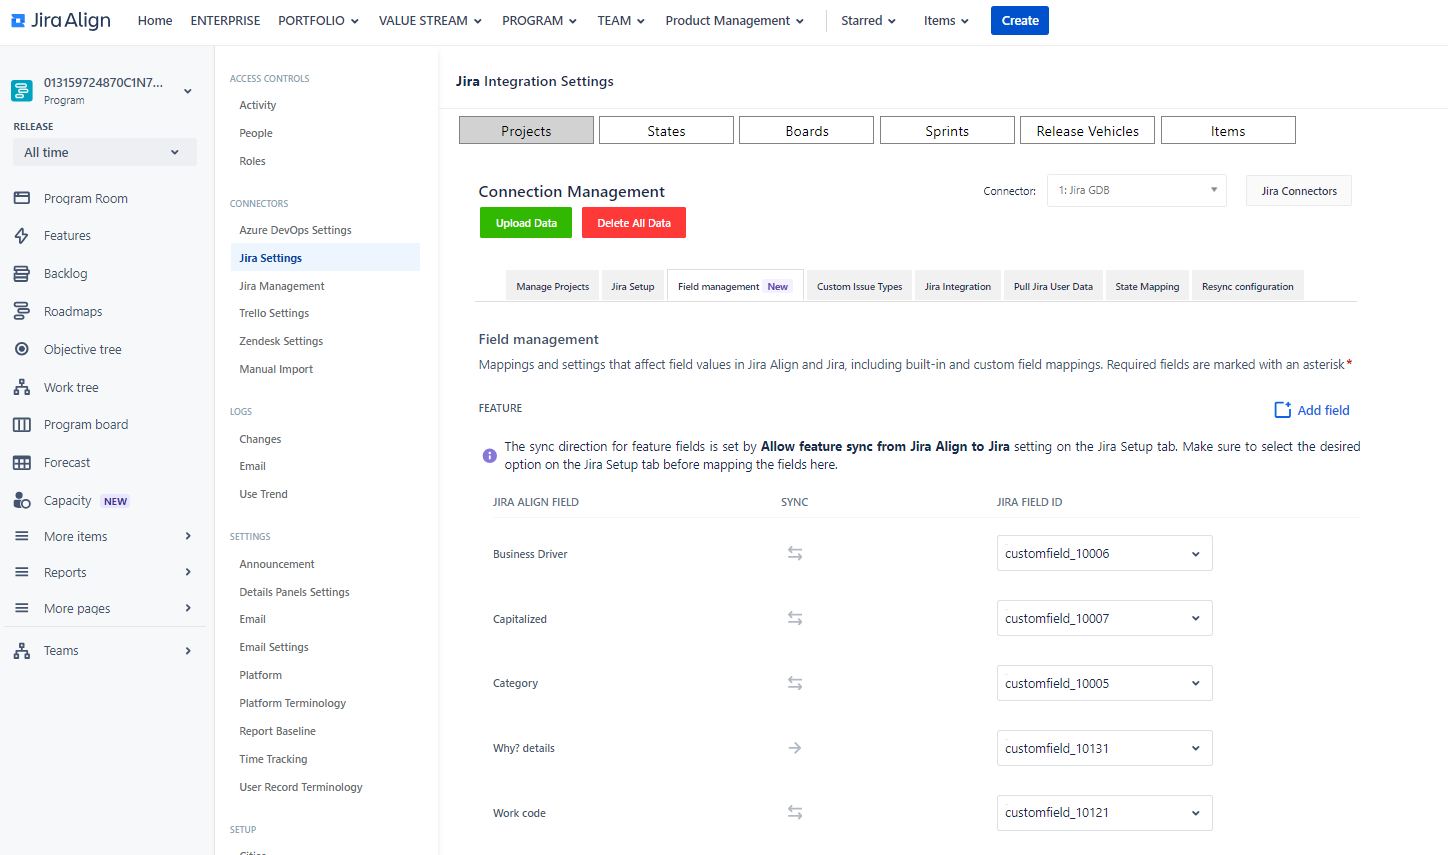Open the VALUE STREAM dropdown menu

tap(430, 20)
